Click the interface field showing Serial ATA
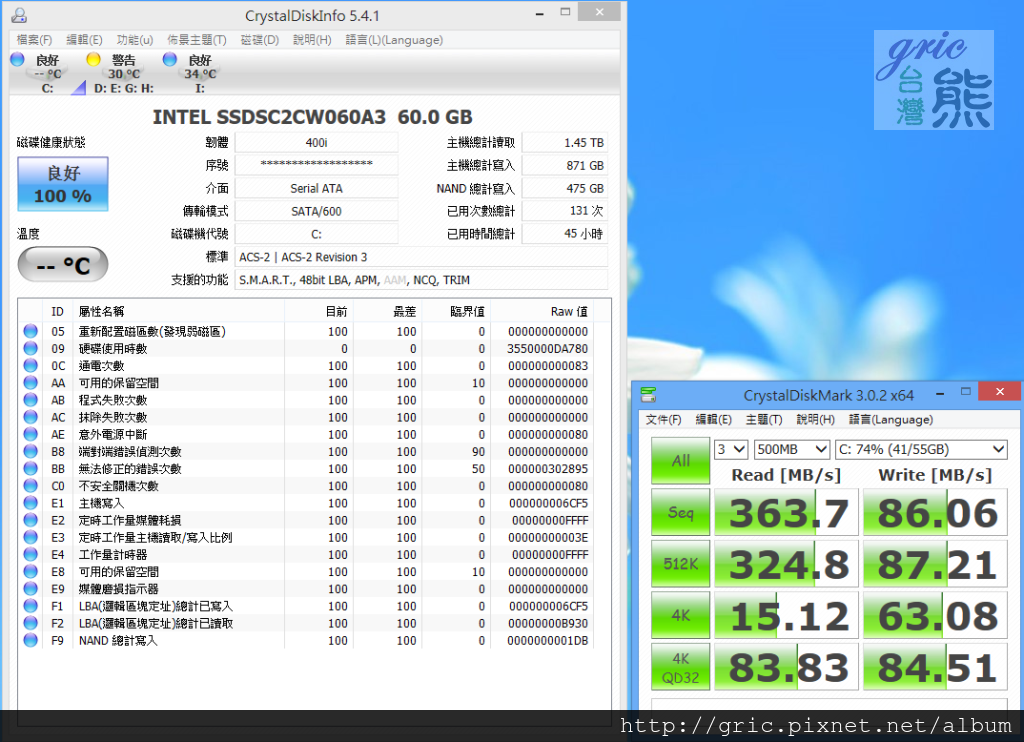This screenshot has height=742, width=1024. click(316, 188)
